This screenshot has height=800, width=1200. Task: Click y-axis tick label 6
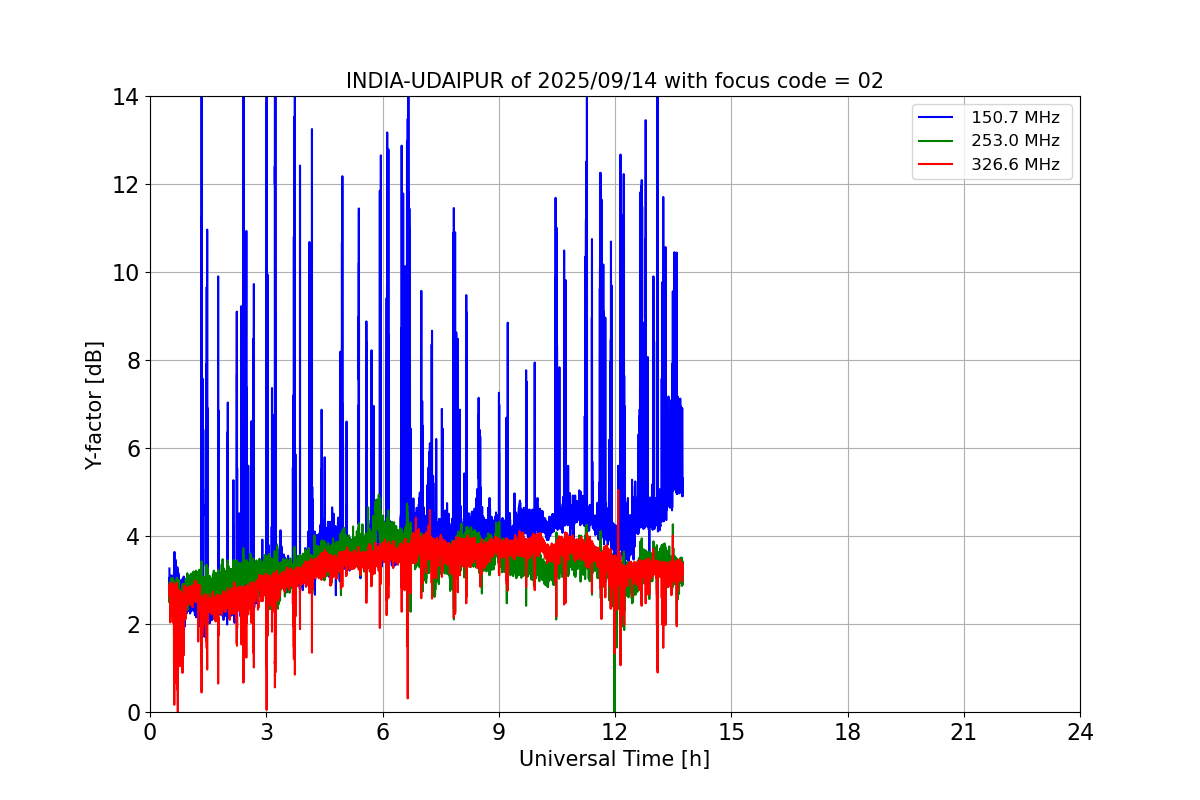132,449
